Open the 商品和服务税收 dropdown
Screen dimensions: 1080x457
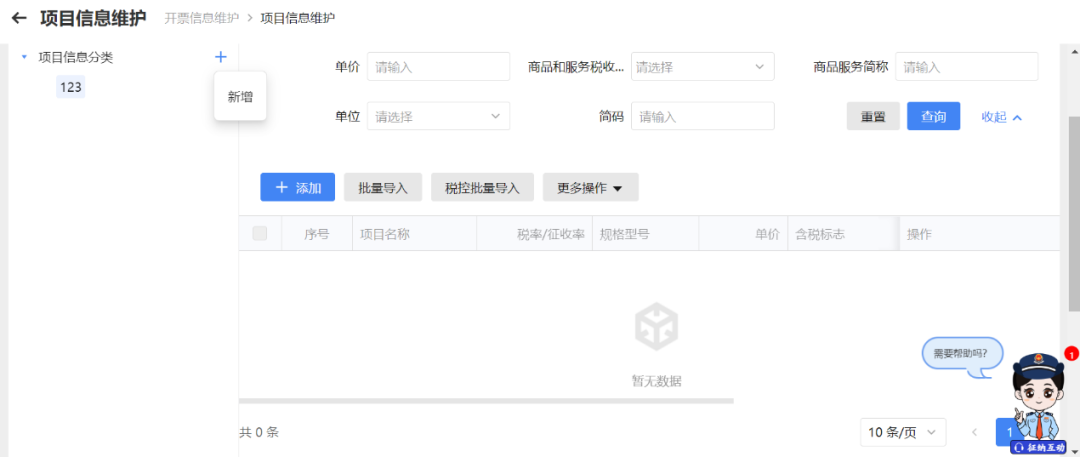pos(700,67)
